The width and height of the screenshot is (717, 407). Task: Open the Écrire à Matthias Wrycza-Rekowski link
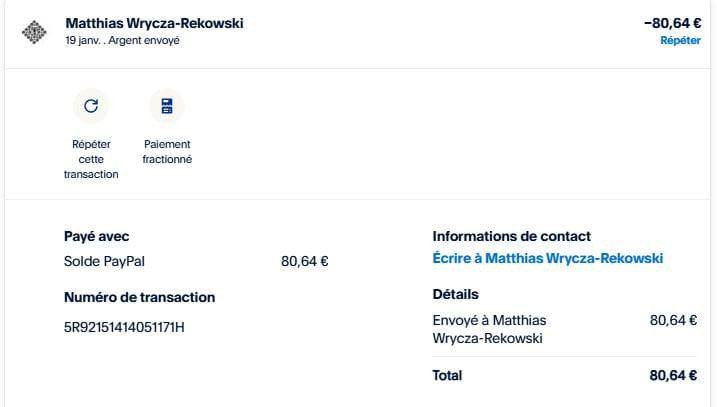point(547,259)
